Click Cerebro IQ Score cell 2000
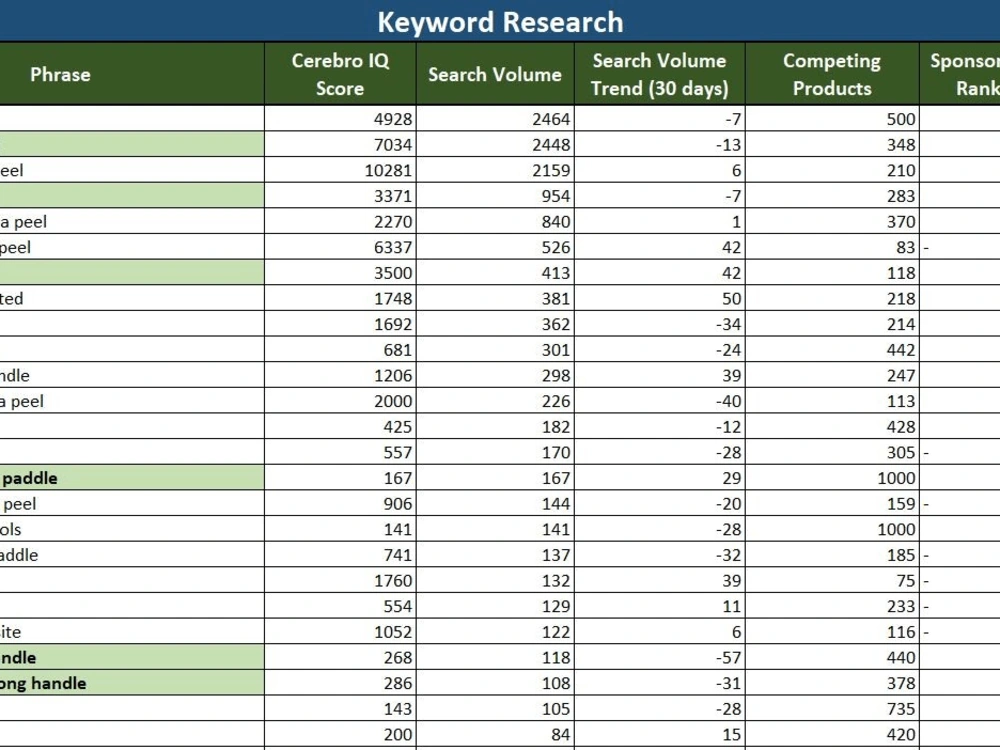The image size is (1000, 750). tap(340, 401)
